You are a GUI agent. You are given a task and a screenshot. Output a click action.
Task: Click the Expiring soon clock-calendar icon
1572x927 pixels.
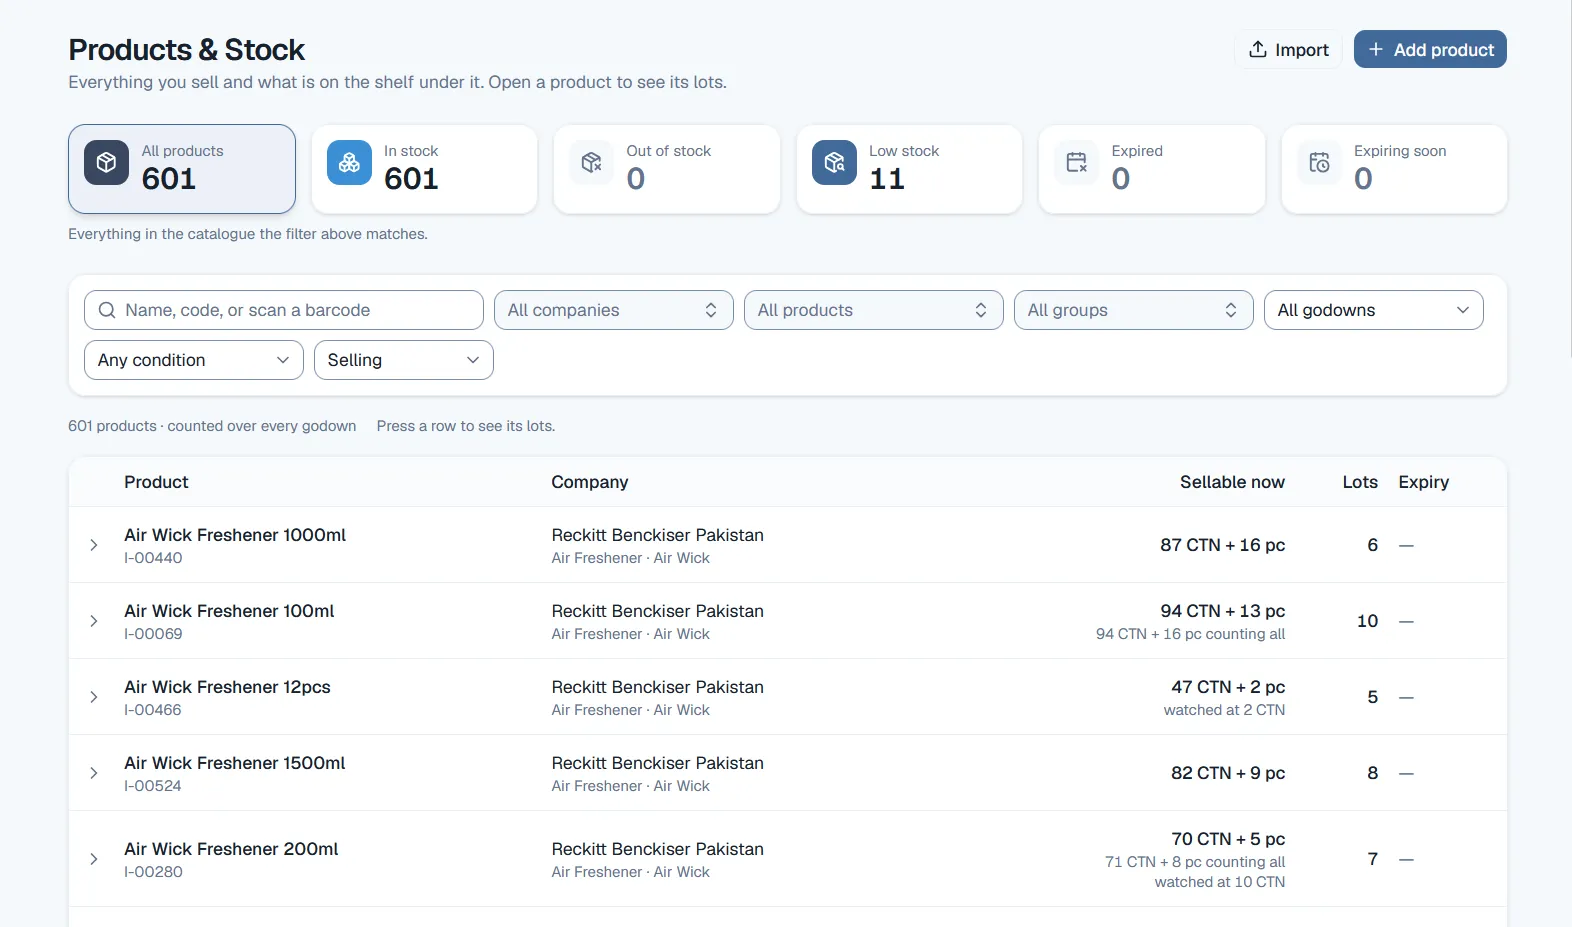[1320, 162]
